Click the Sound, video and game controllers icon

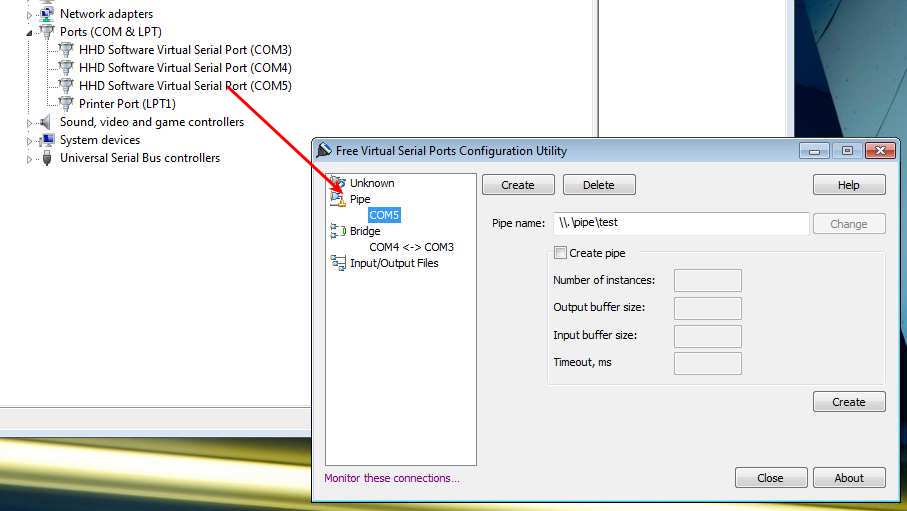pos(45,122)
